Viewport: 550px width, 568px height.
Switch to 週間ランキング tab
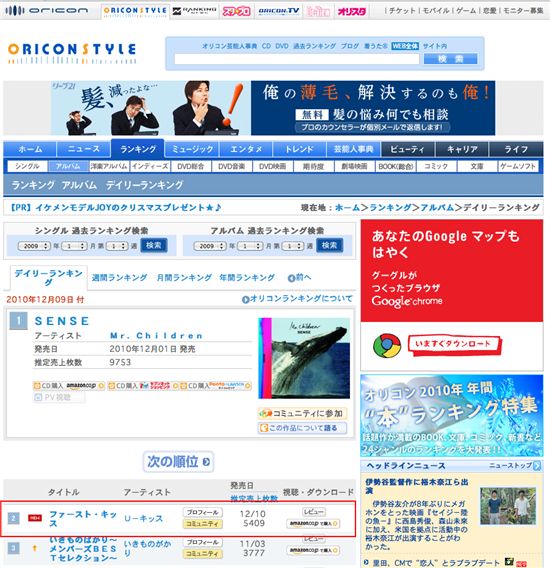(x=119, y=278)
